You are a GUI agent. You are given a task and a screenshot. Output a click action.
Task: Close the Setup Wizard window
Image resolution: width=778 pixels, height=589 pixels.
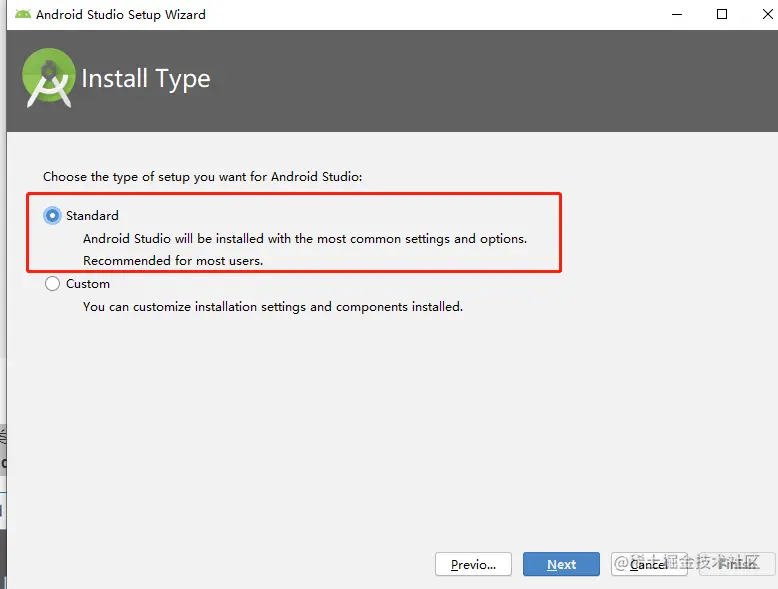click(x=767, y=14)
